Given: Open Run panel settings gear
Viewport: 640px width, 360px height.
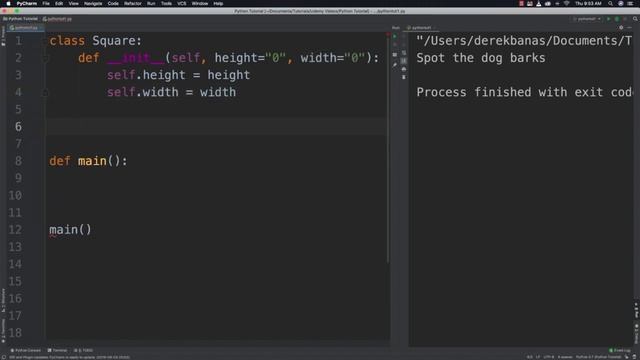Looking at the screenshot, I should [621, 27].
